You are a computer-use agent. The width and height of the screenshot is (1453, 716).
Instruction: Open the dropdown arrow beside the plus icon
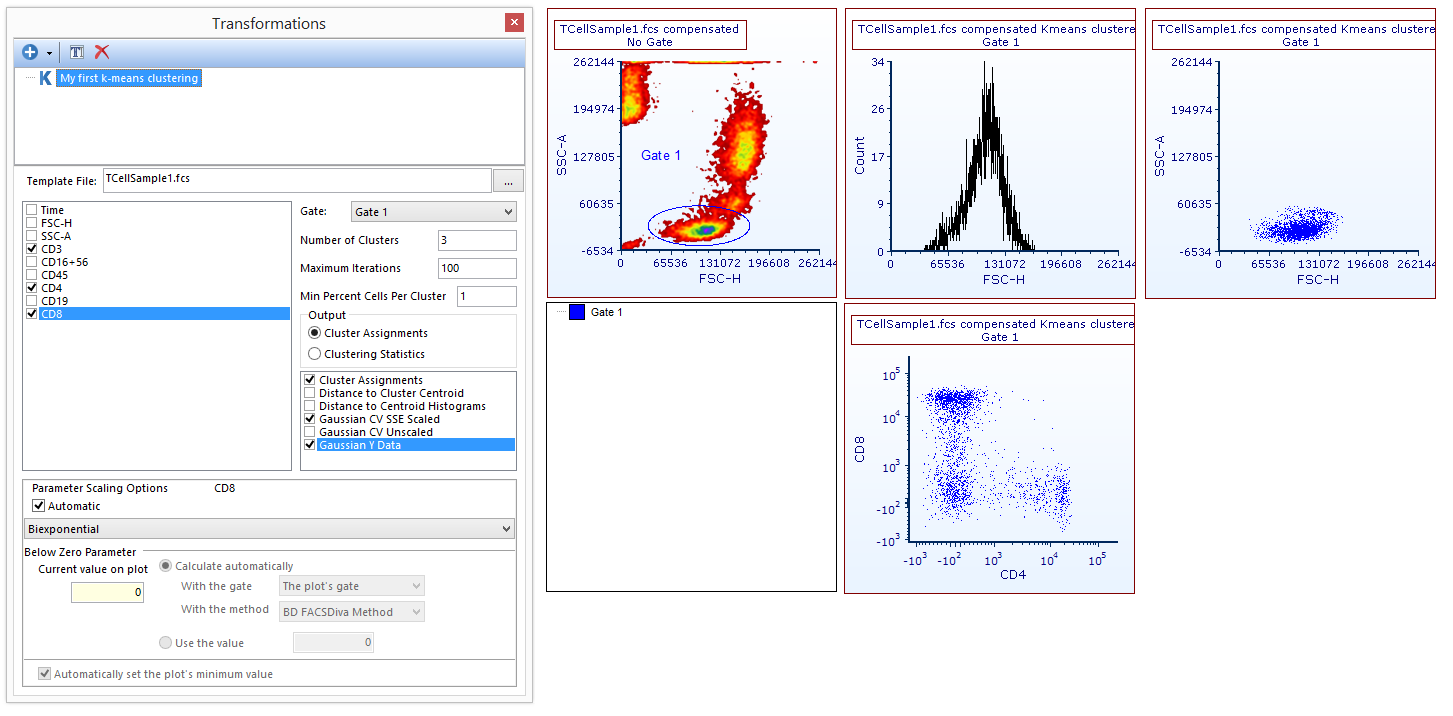(49, 53)
